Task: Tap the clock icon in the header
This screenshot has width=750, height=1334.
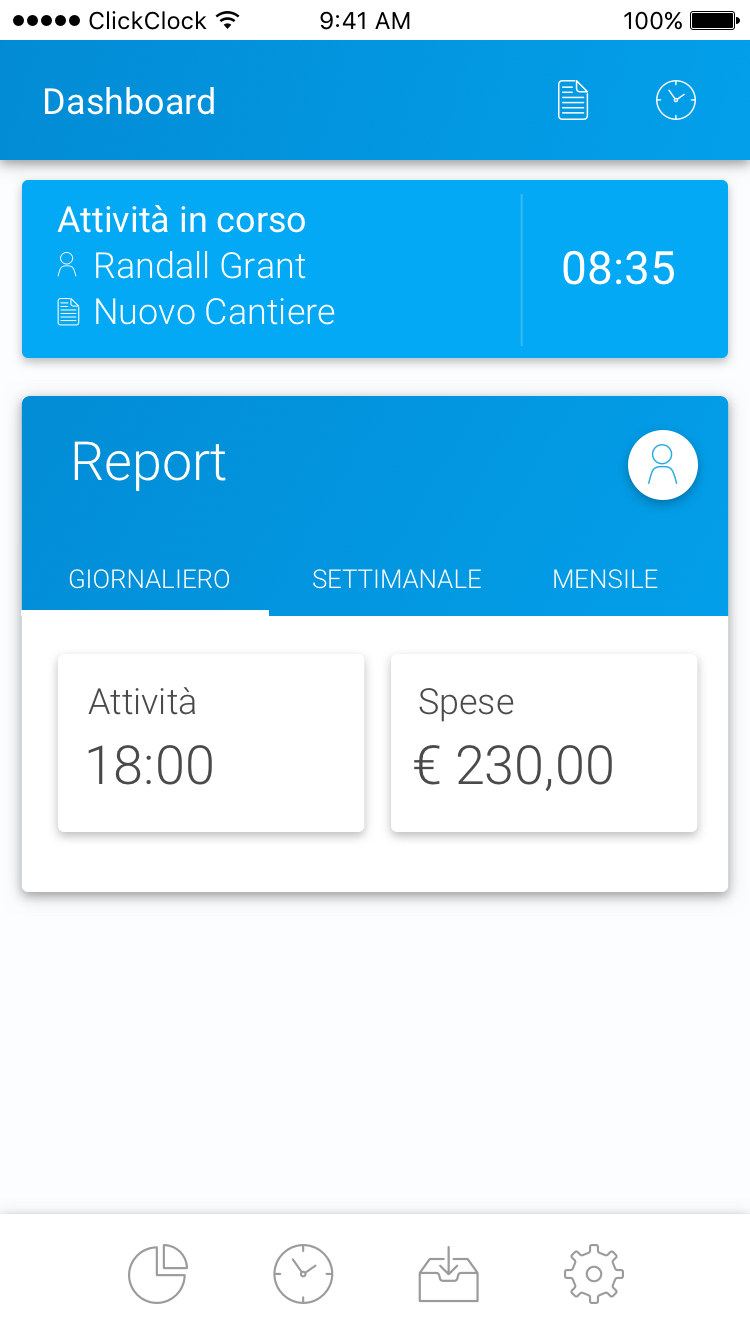Action: pyautogui.click(x=676, y=100)
